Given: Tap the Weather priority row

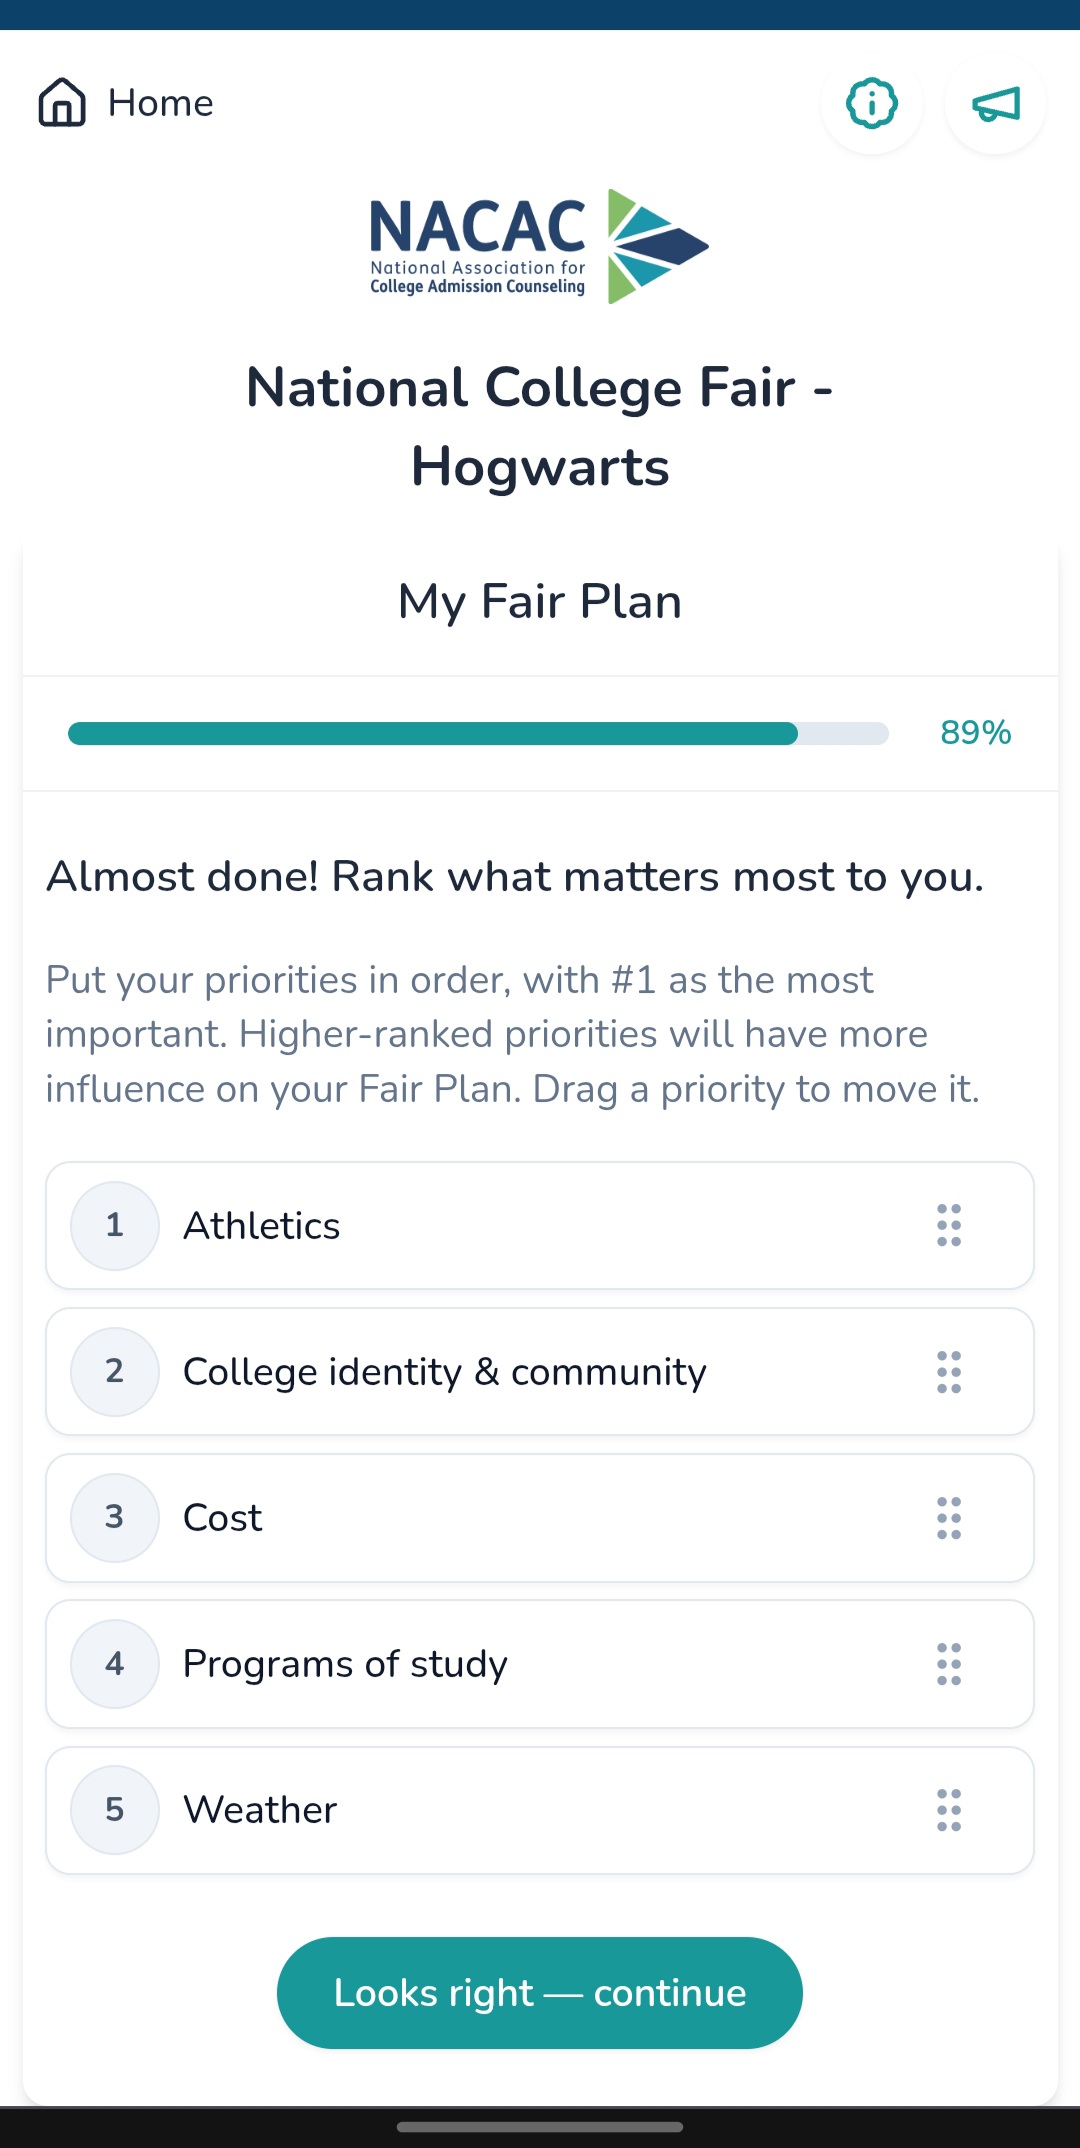Looking at the screenshot, I should point(540,1810).
